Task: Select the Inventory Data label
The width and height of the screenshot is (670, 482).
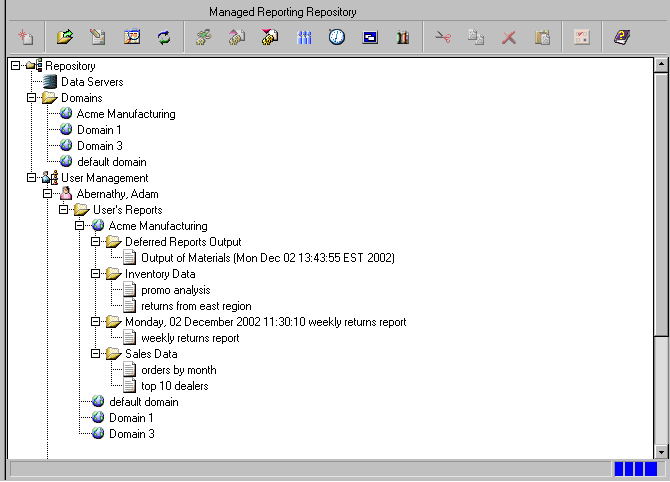Action: tap(160, 274)
